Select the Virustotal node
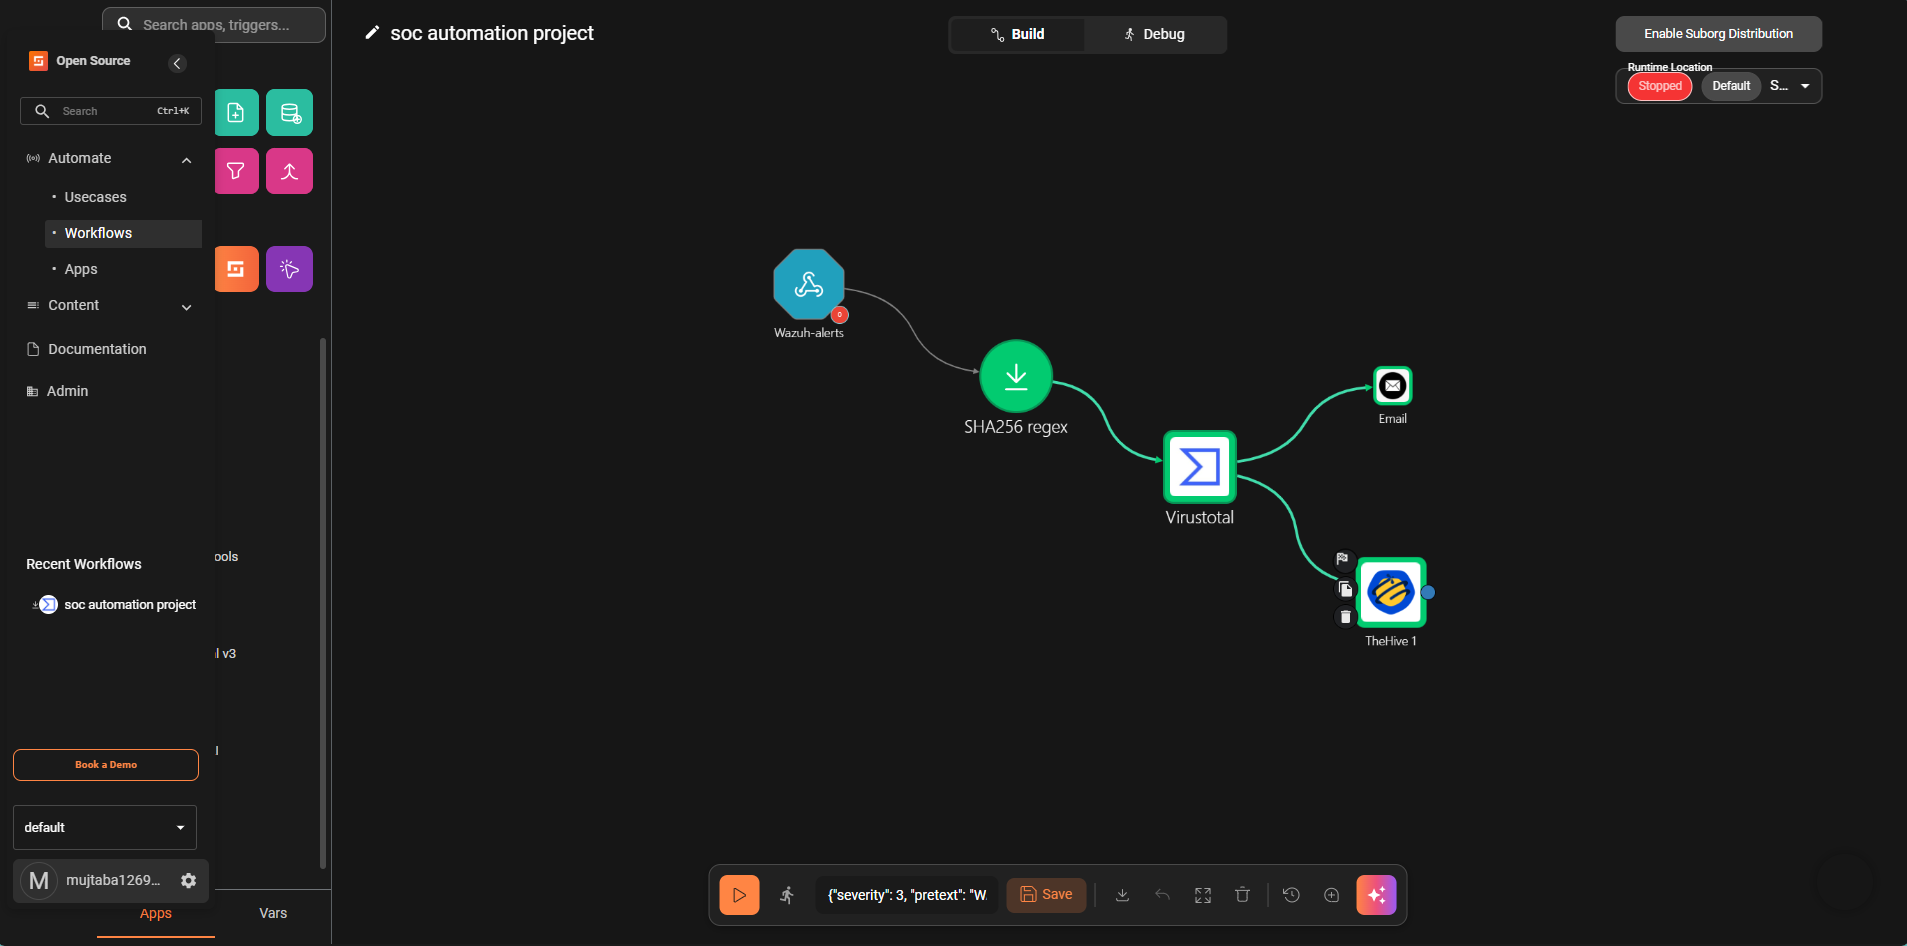The width and height of the screenshot is (1907, 946). coord(1200,467)
